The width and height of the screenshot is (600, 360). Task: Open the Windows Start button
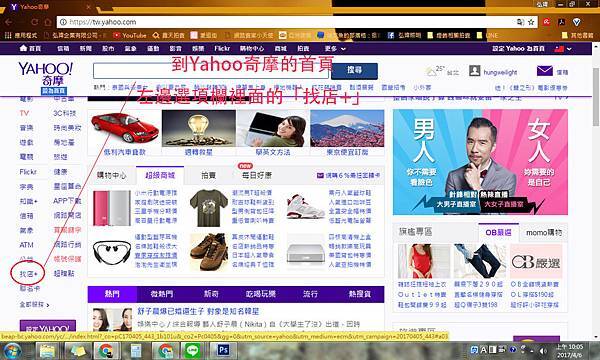[x=11, y=350]
